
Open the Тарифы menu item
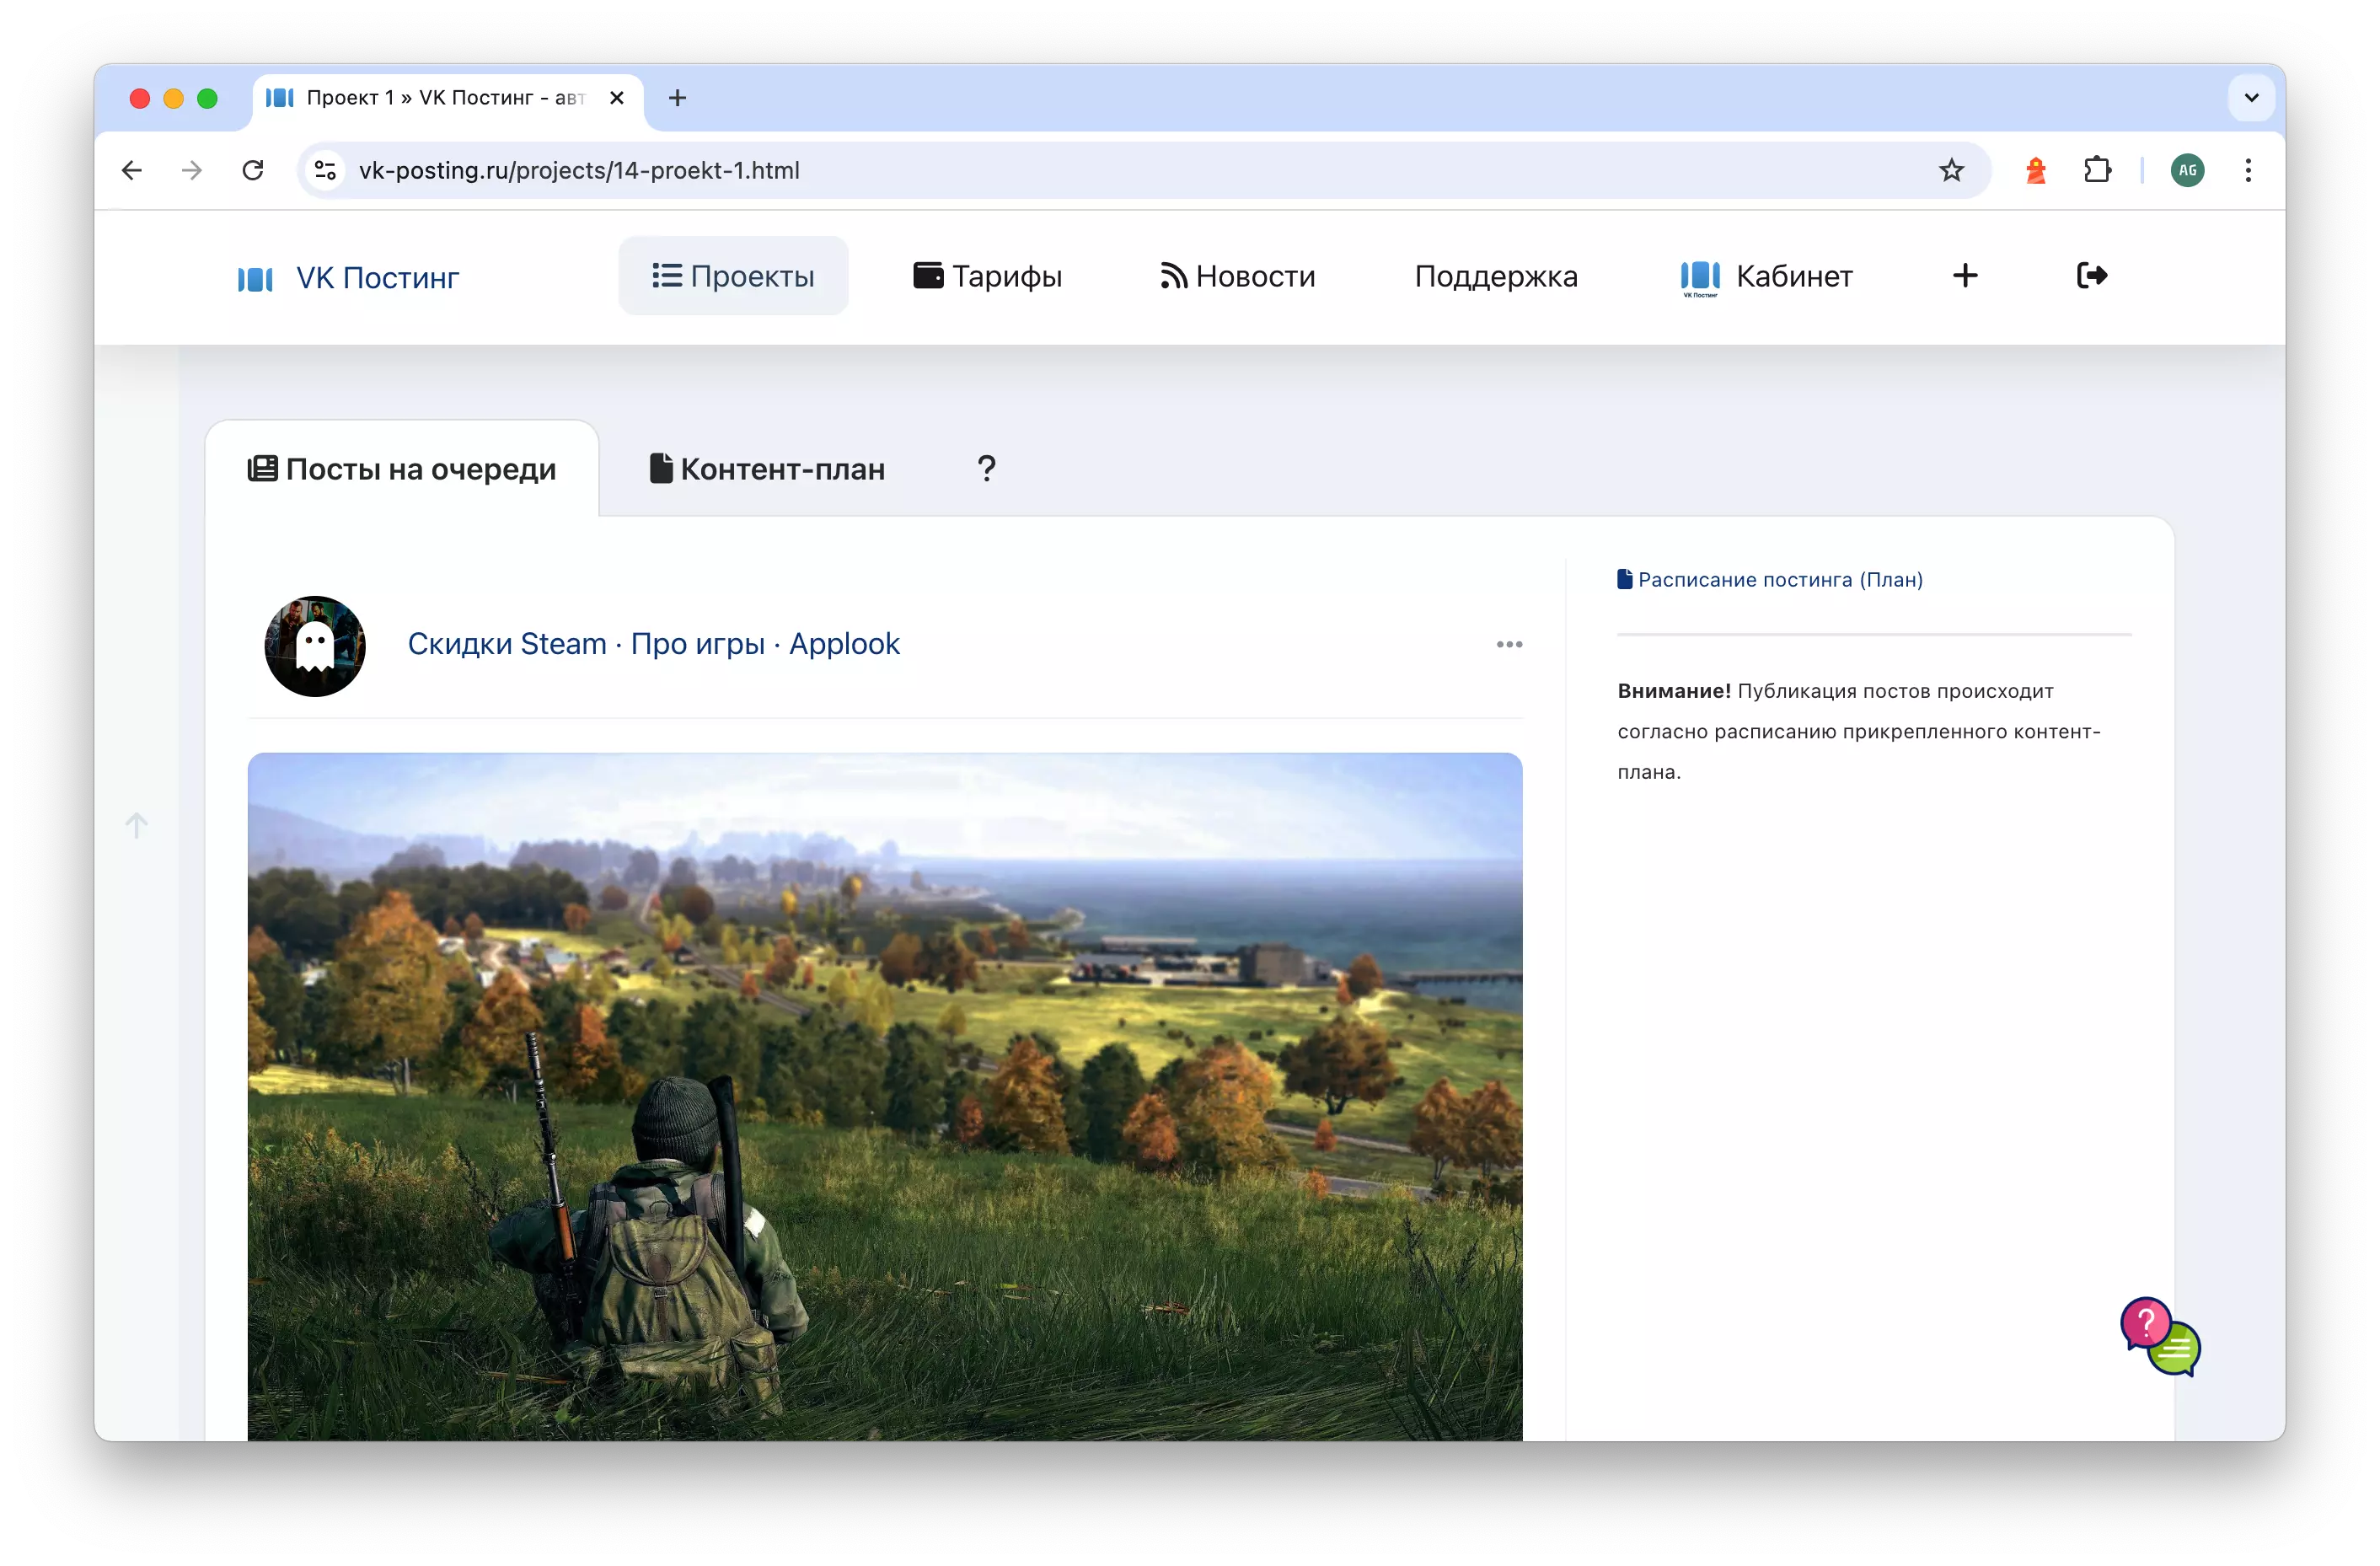[x=987, y=276]
